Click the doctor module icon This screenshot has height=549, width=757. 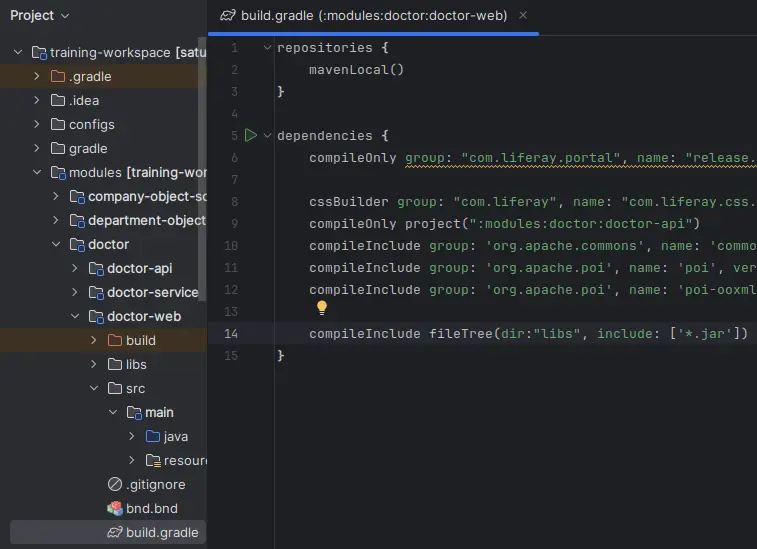pyautogui.click(x=77, y=244)
